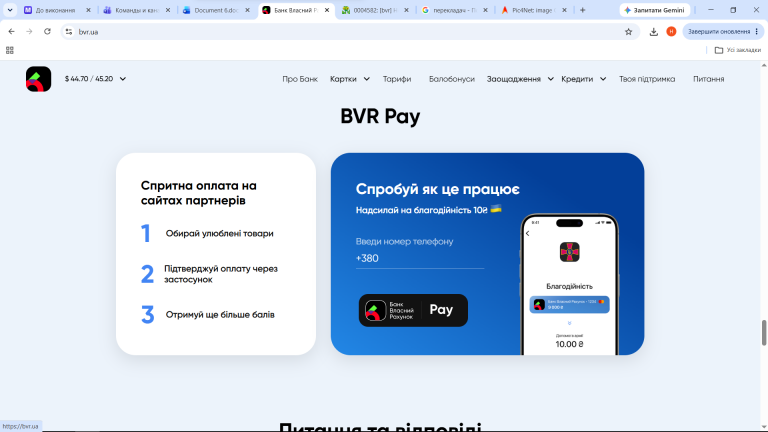Screen dimensions: 768x432
Task: Click the Благодійність label in phone
Action: coord(569,286)
